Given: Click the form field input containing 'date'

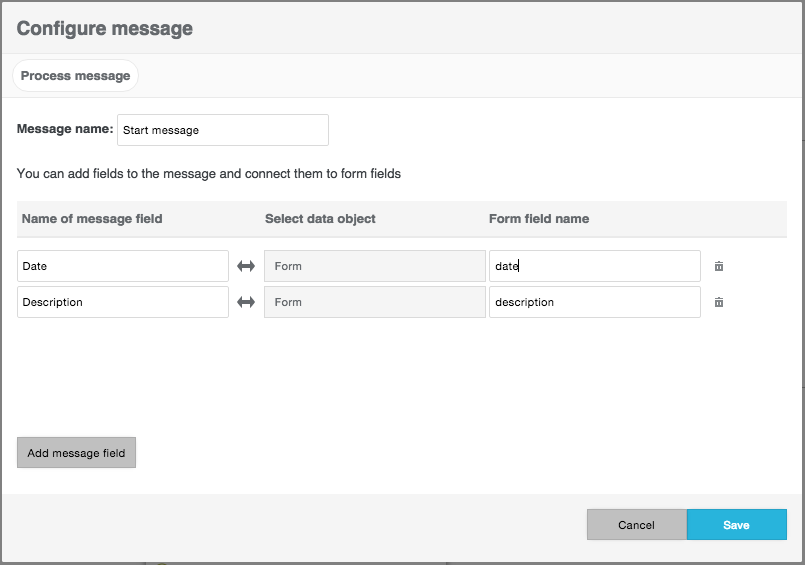Looking at the screenshot, I should pos(594,266).
